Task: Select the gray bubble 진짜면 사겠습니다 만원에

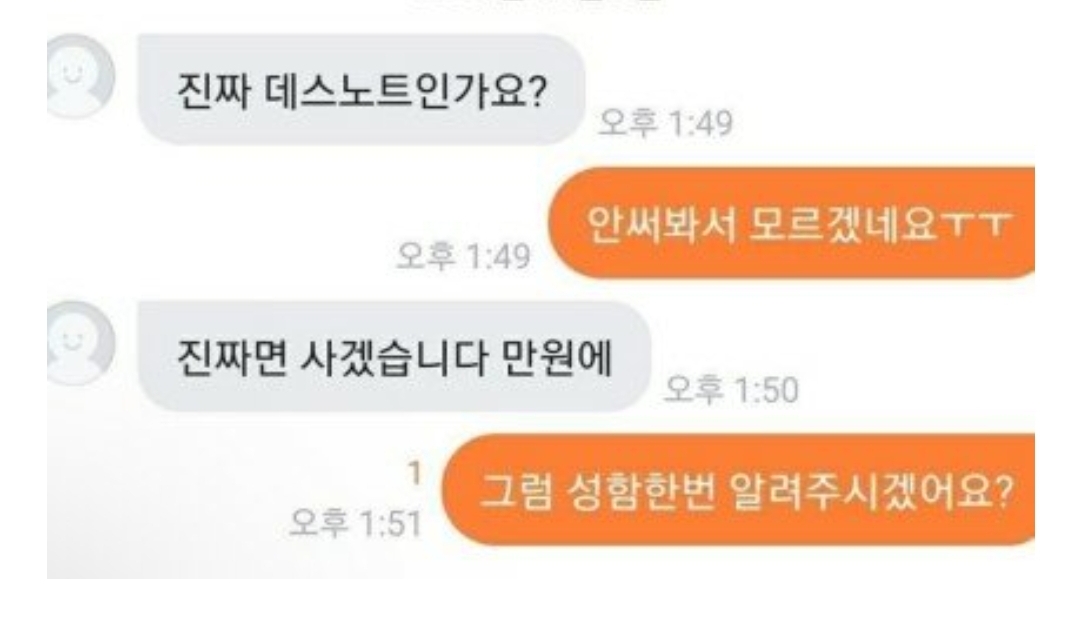Action: pyautogui.click(x=394, y=357)
